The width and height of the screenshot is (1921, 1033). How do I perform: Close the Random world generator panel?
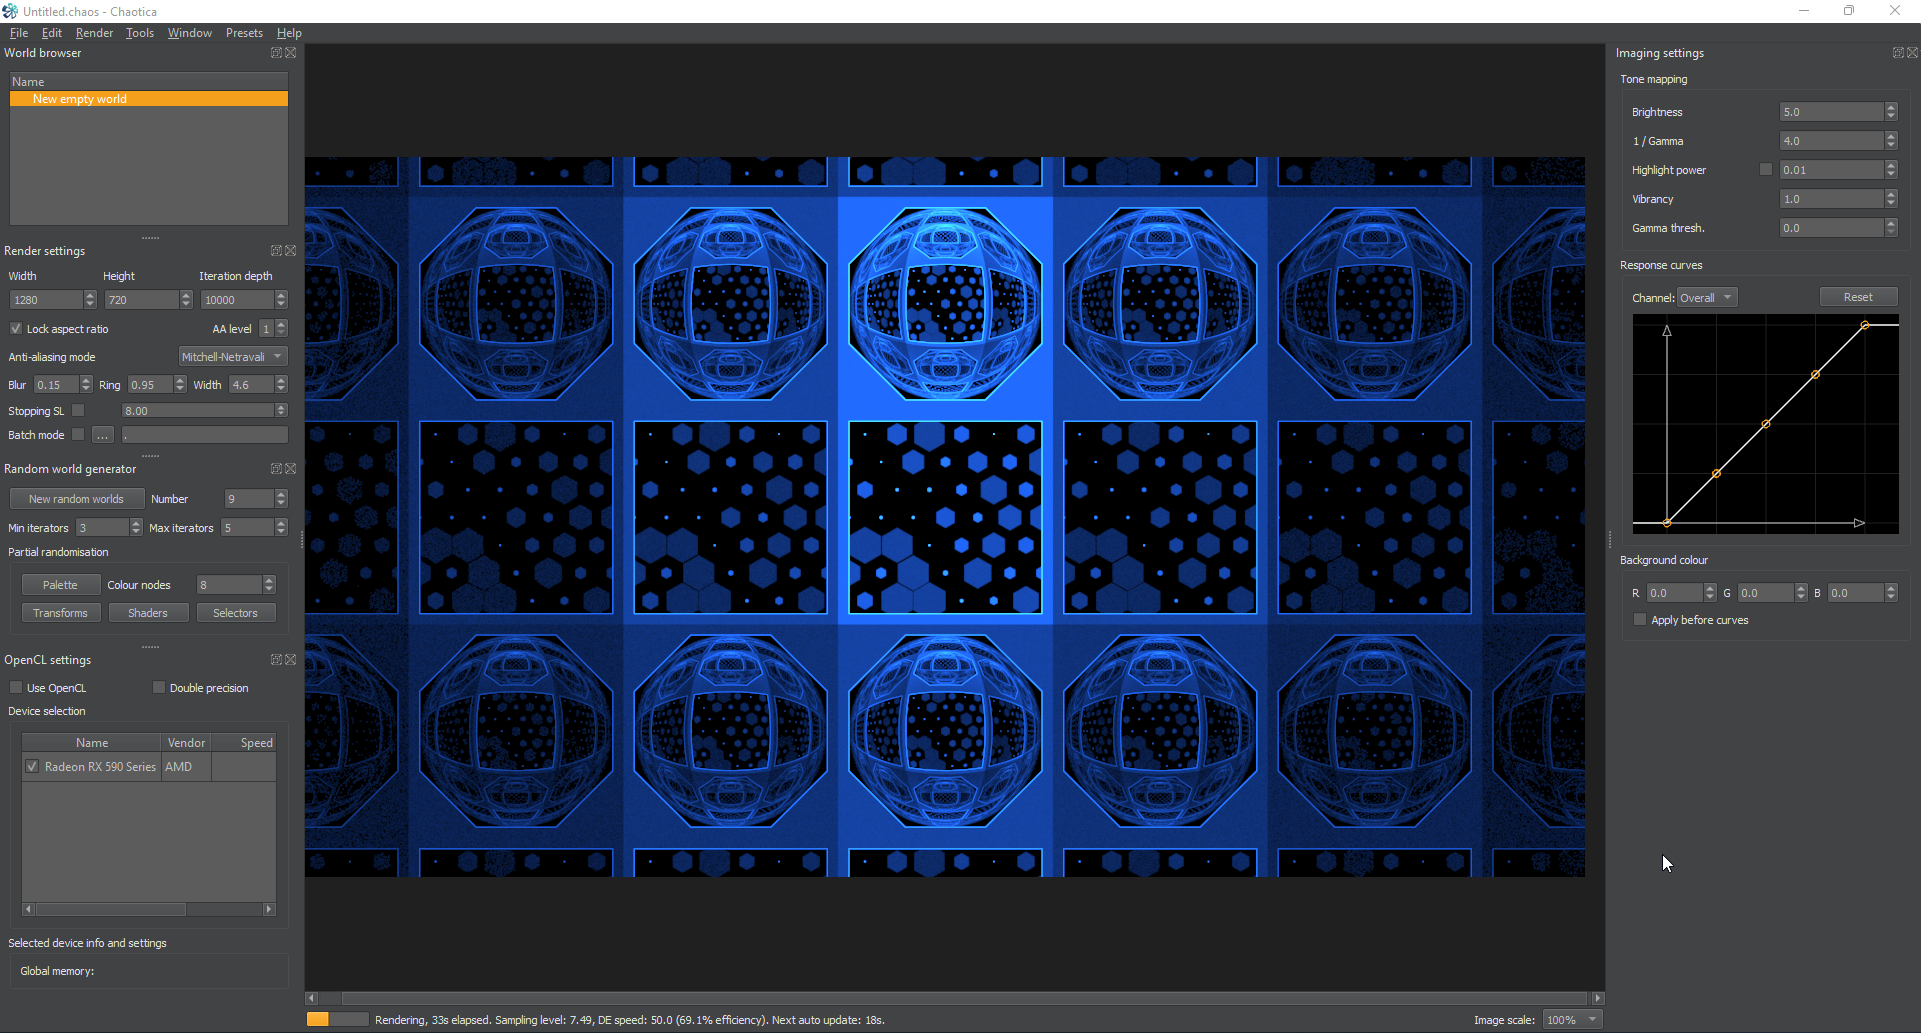point(291,469)
